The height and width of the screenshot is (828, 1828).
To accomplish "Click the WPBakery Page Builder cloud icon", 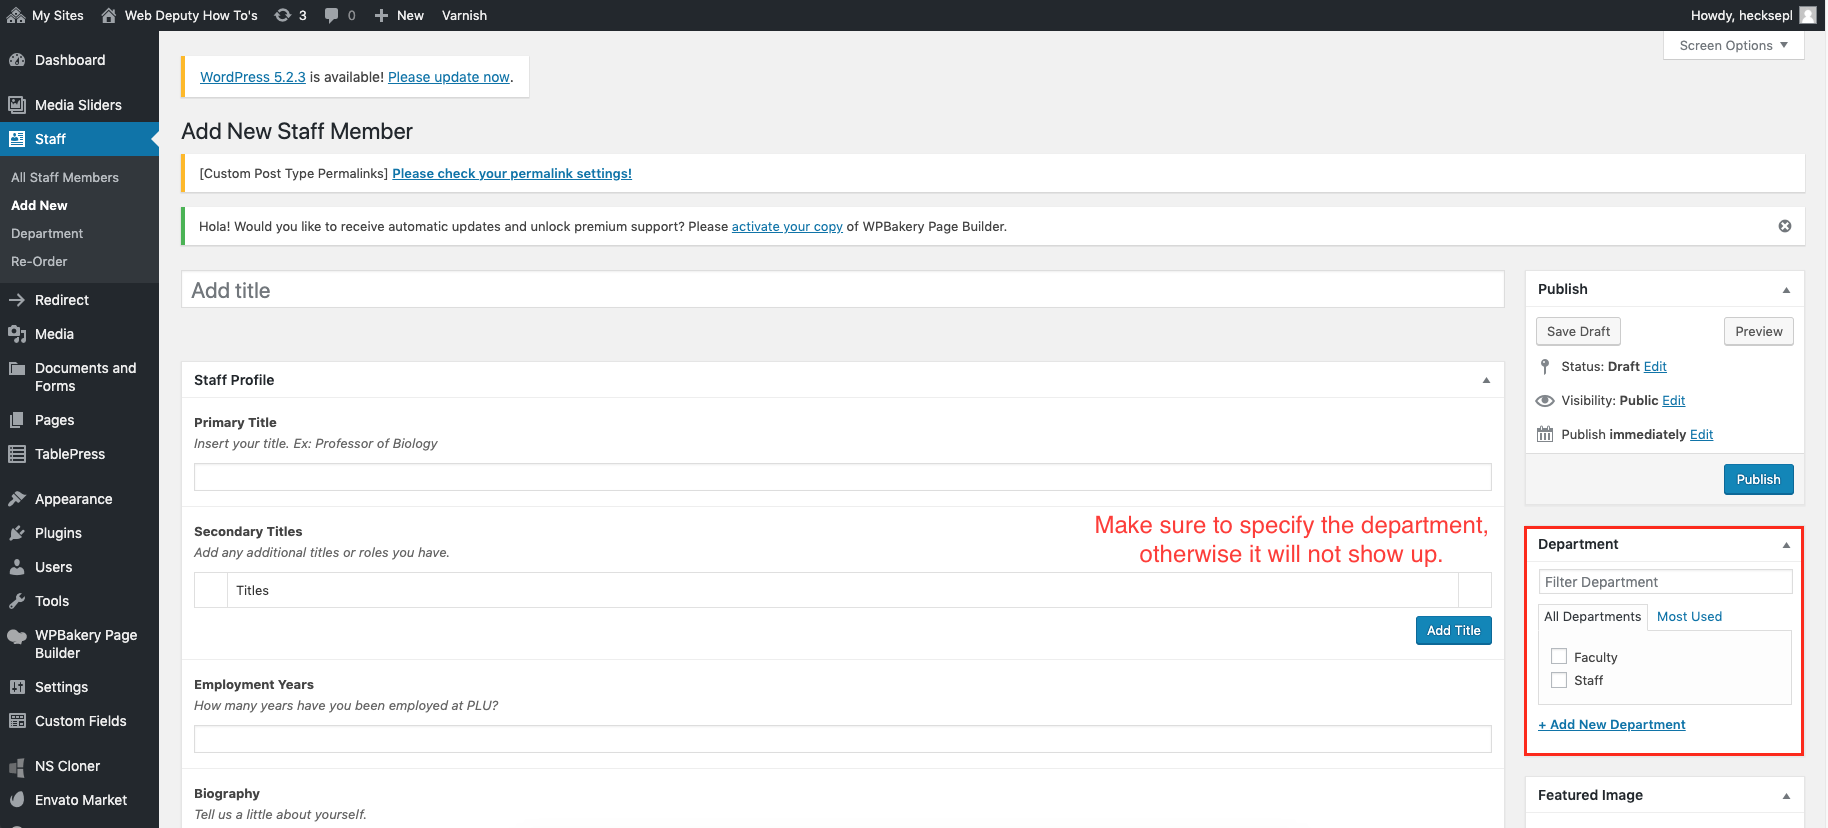I will click(17, 636).
